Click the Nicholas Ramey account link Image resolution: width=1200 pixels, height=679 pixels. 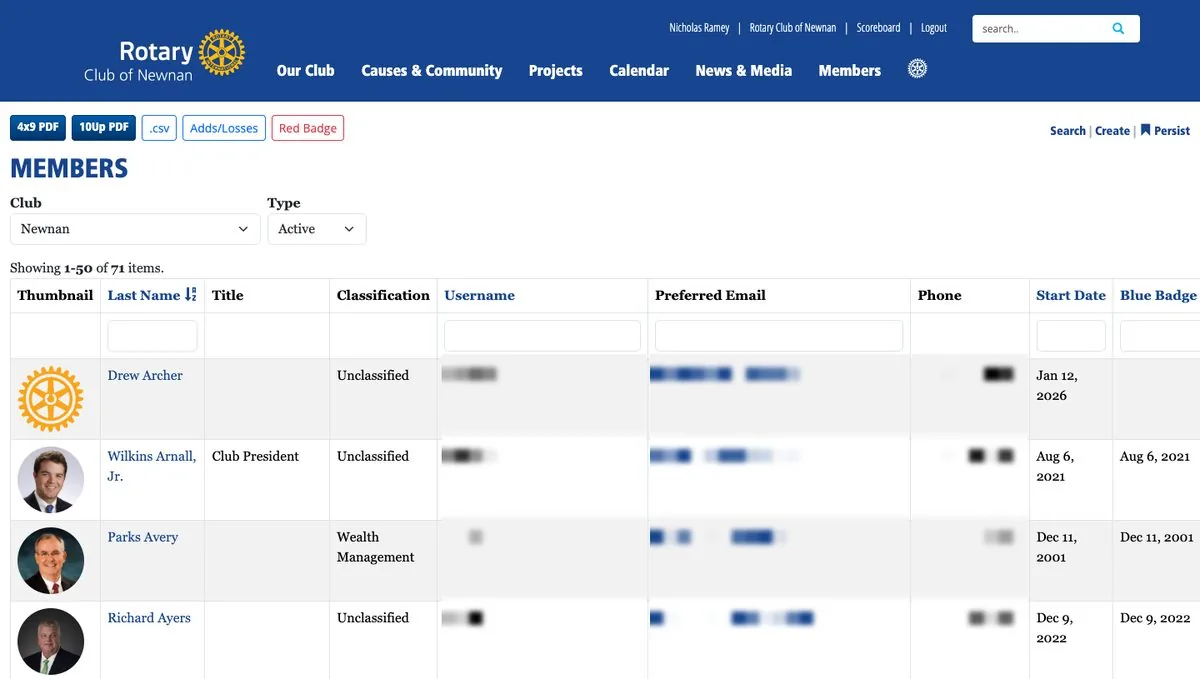tap(699, 28)
